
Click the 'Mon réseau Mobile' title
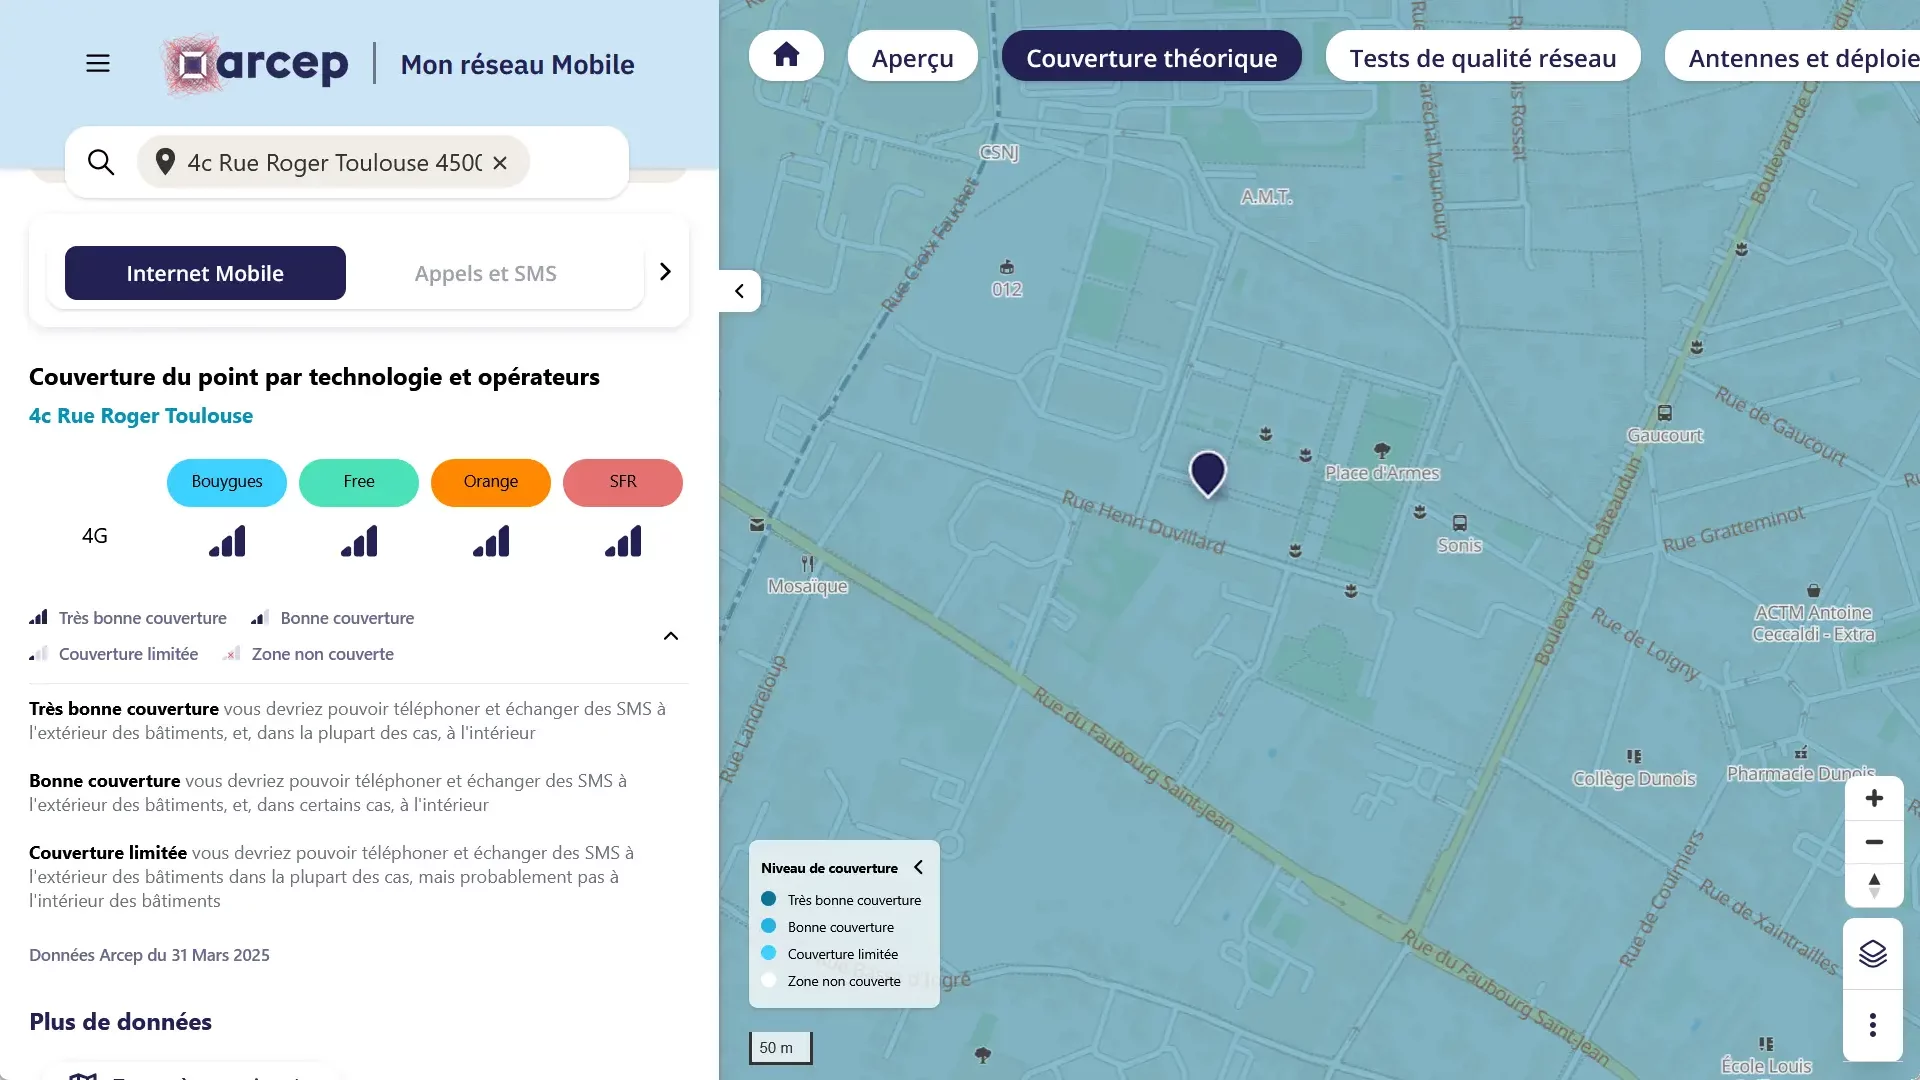point(517,65)
